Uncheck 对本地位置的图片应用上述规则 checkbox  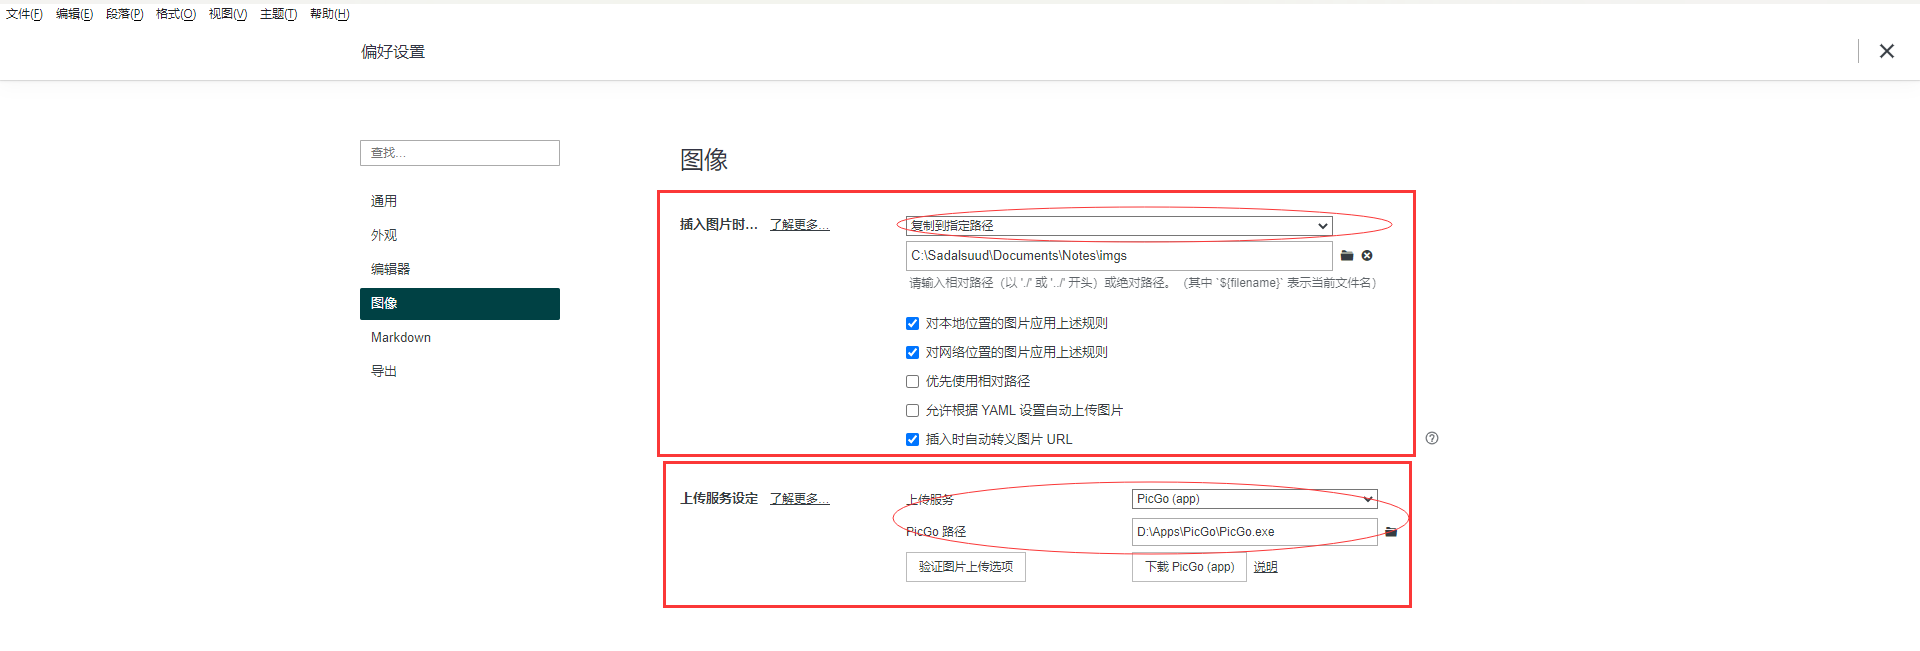[912, 324]
